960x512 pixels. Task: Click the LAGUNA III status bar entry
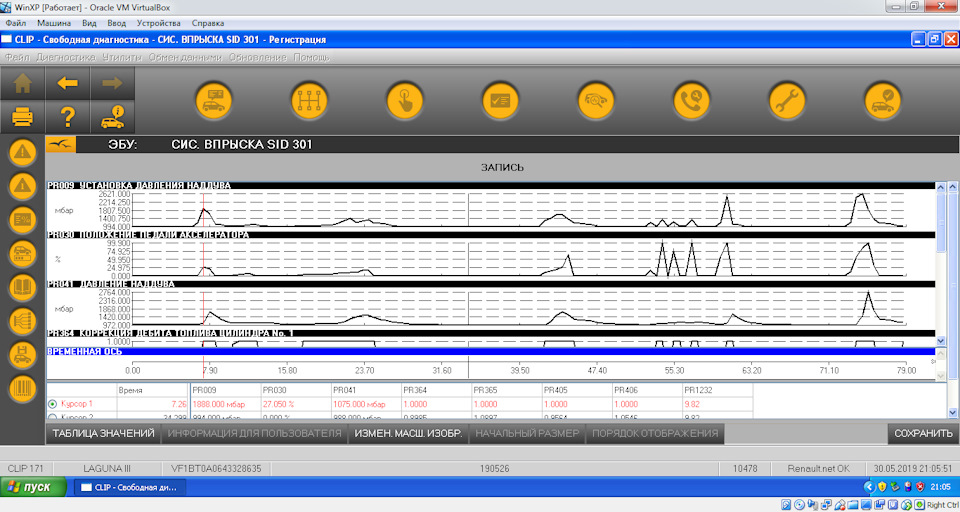click(107, 469)
